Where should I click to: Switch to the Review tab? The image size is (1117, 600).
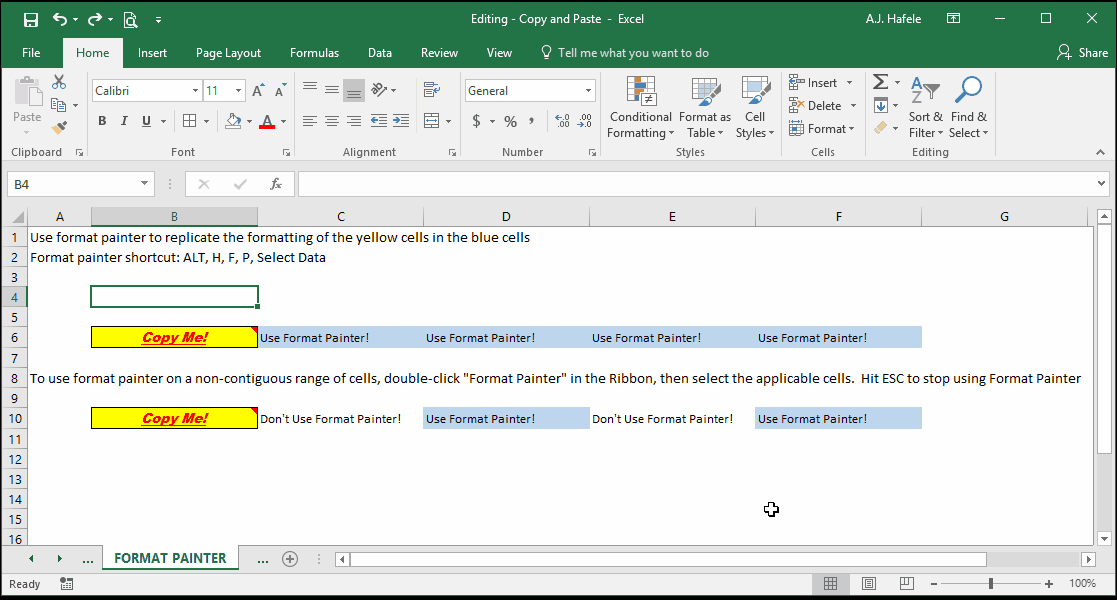(439, 53)
